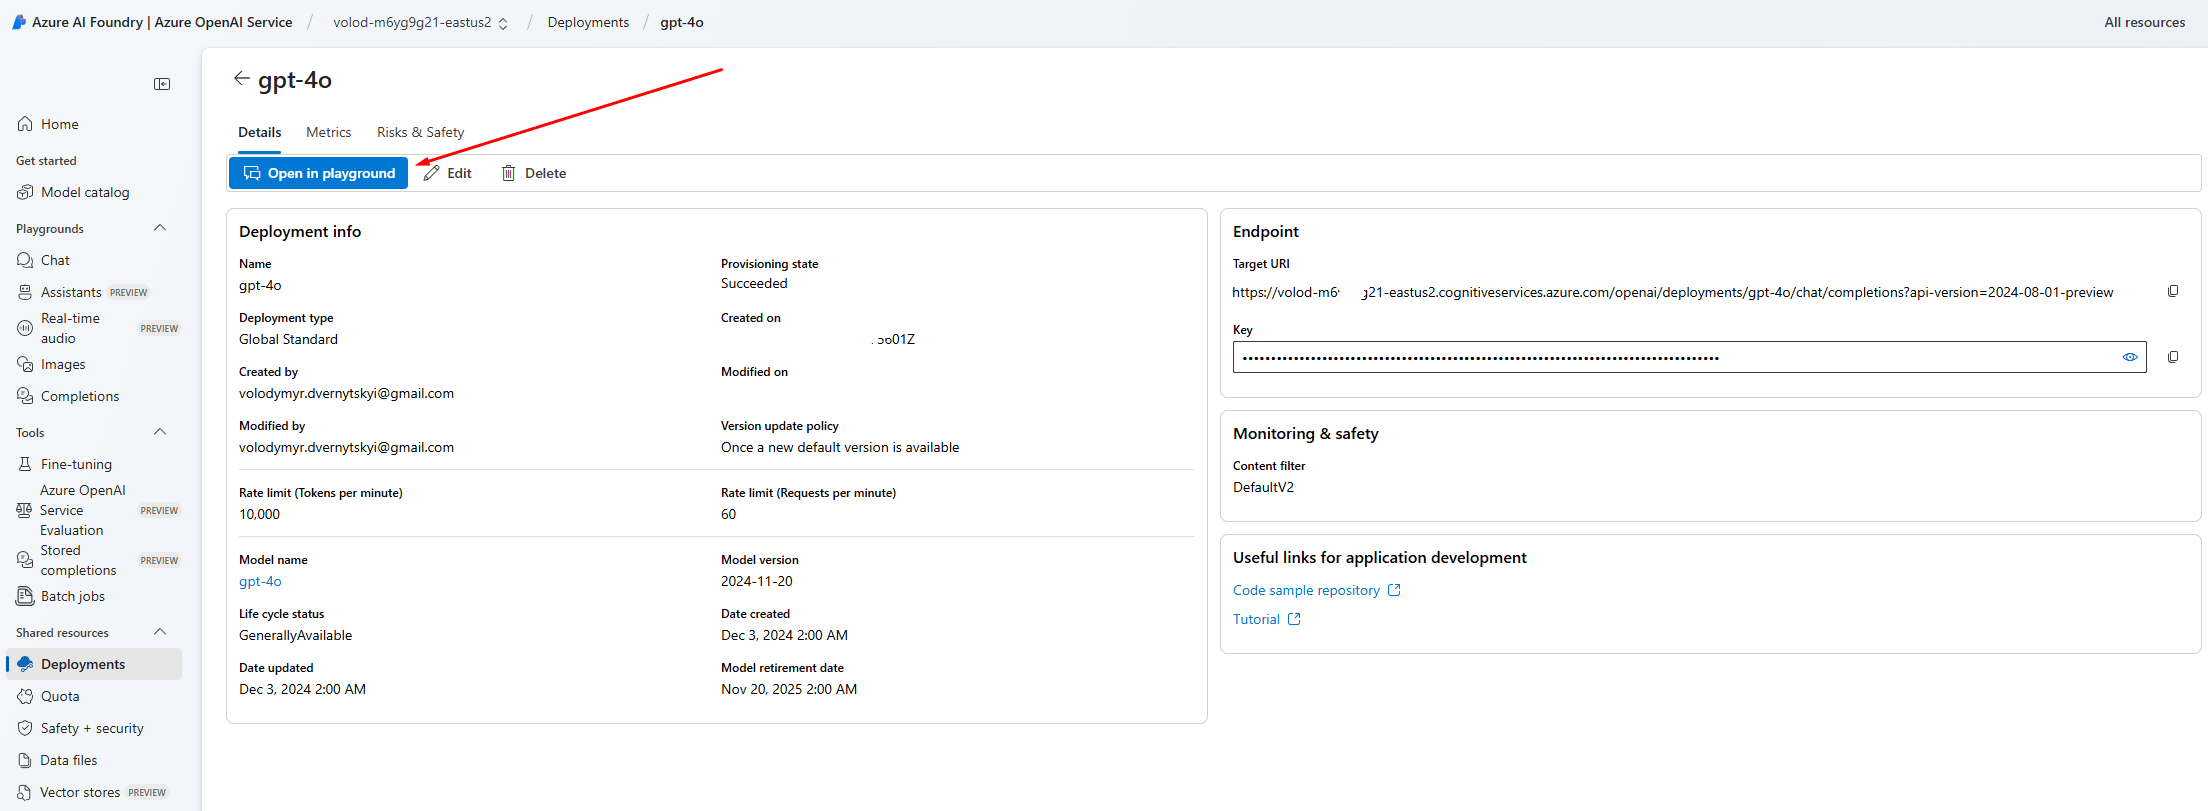This screenshot has height=811, width=2208.
Task: Click the Date updated Dec 3, 2024 value
Action: click(302, 689)
